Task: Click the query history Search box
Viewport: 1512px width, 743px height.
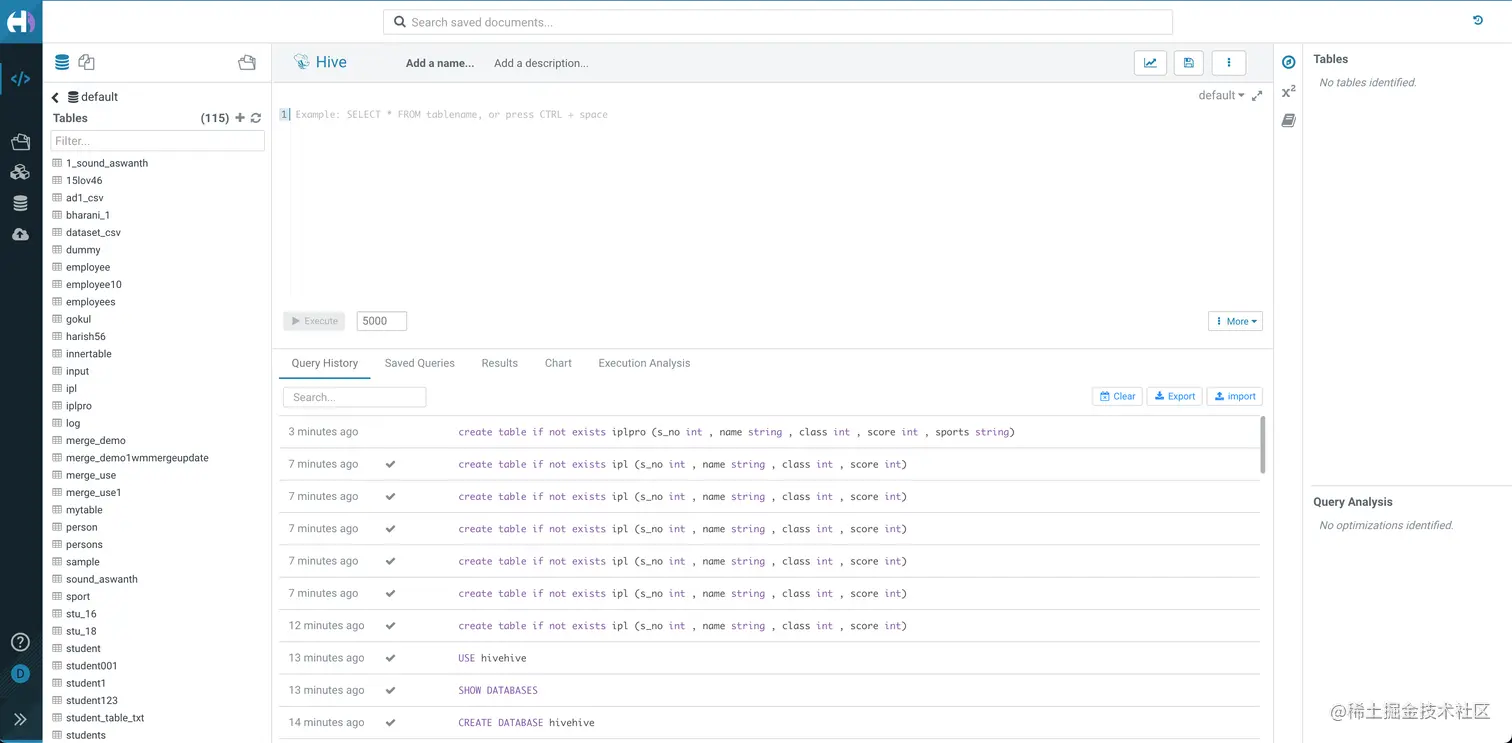Action: [x=355, y=397]
